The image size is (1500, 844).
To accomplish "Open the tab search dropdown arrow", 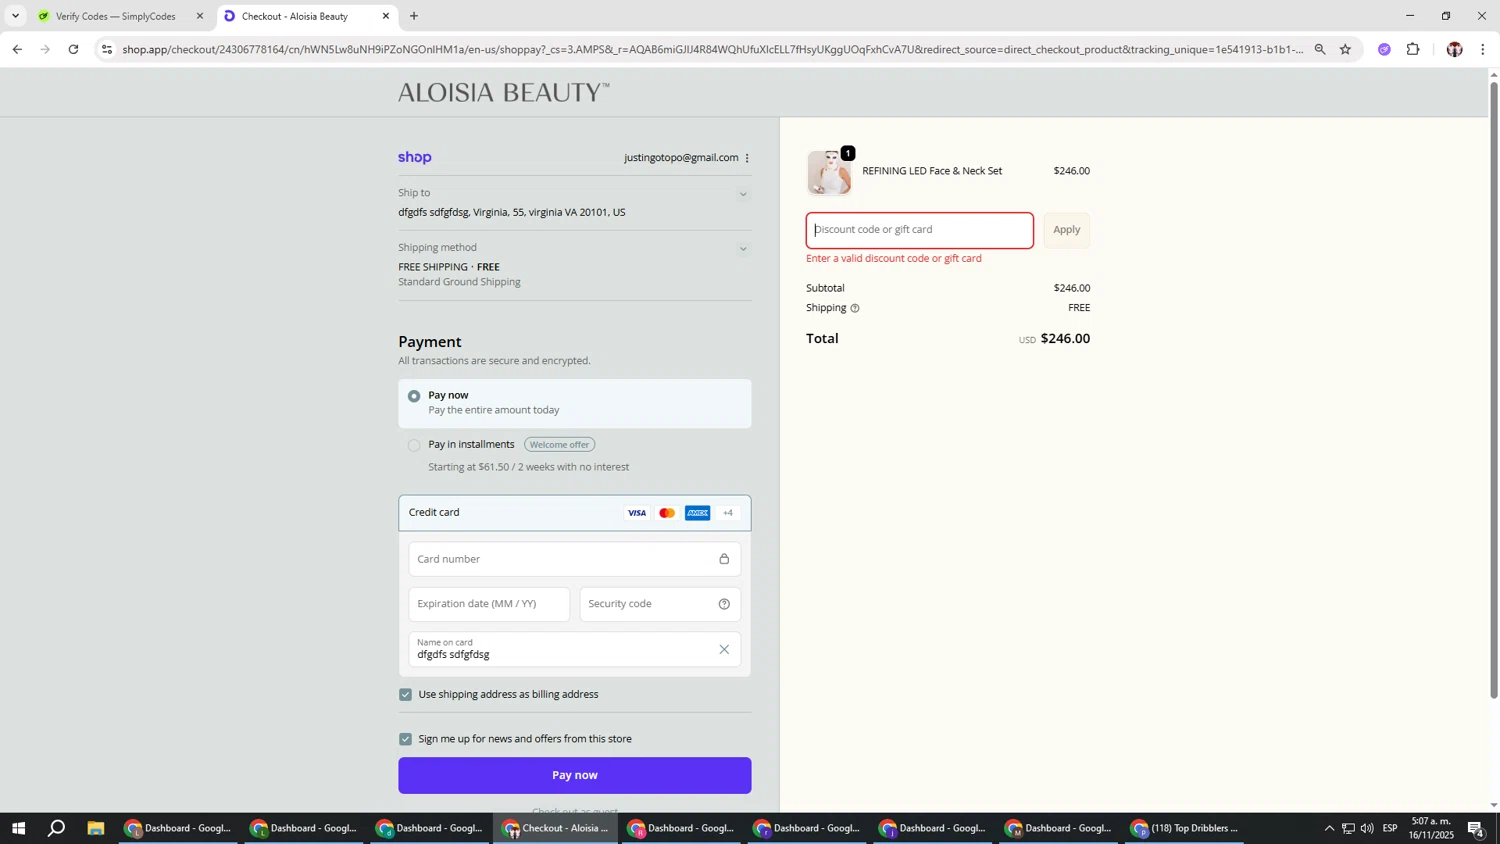I will click(15, 16).
